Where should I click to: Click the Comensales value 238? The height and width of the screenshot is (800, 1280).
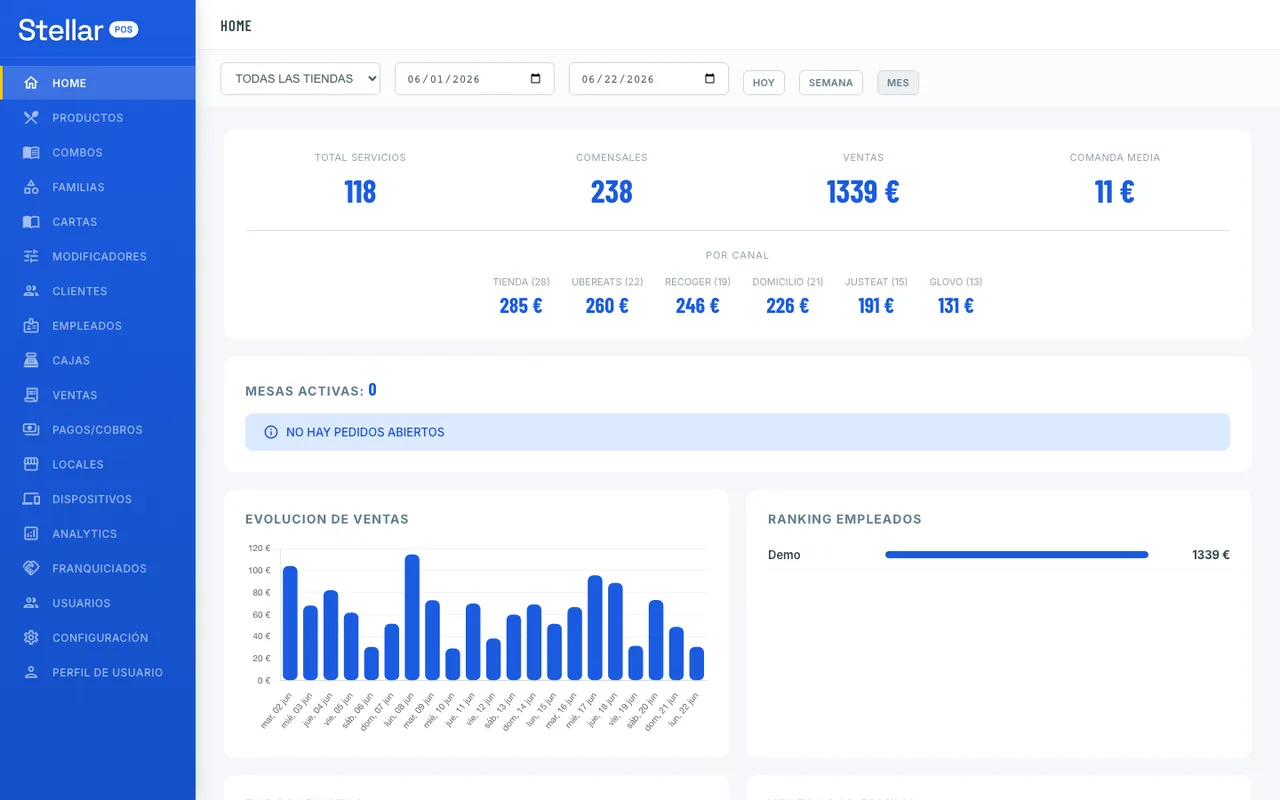coord(611,191)
